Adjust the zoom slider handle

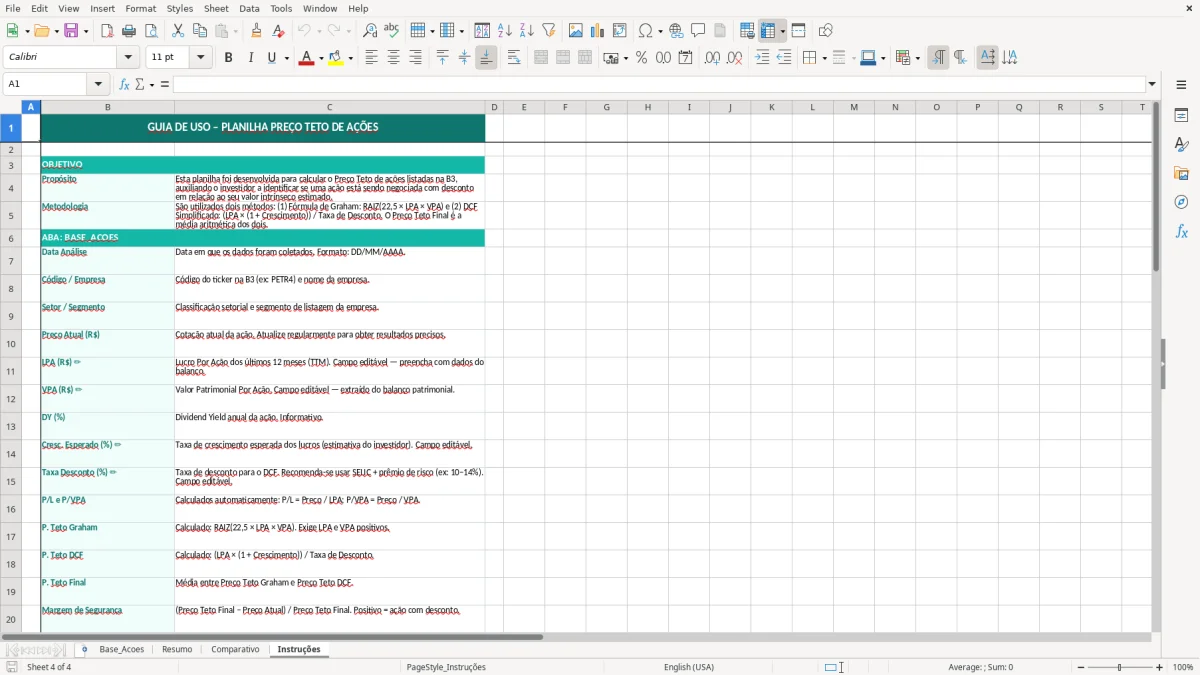pos(1120,667)
